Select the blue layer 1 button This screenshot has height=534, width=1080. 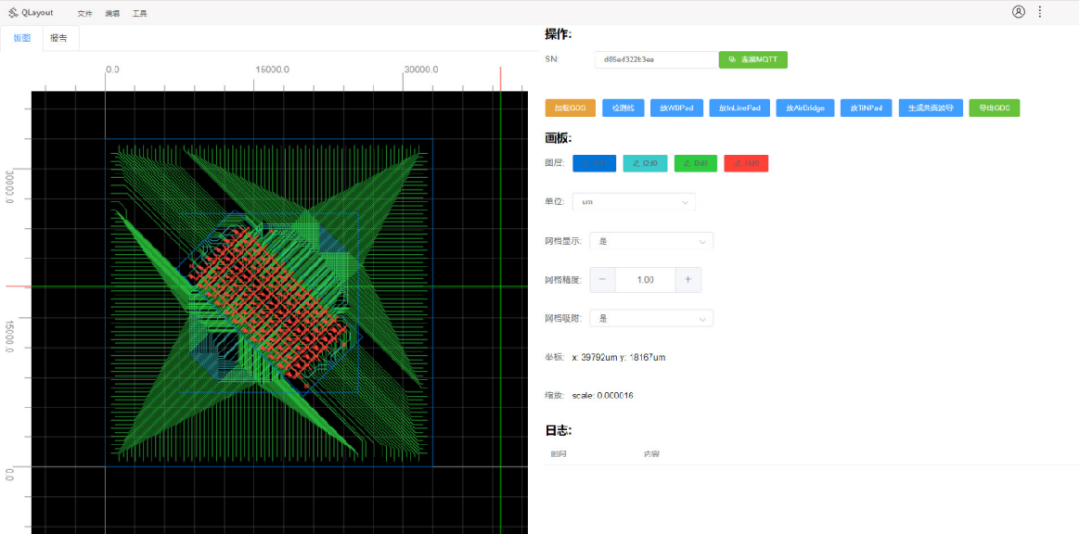(594, 163)
